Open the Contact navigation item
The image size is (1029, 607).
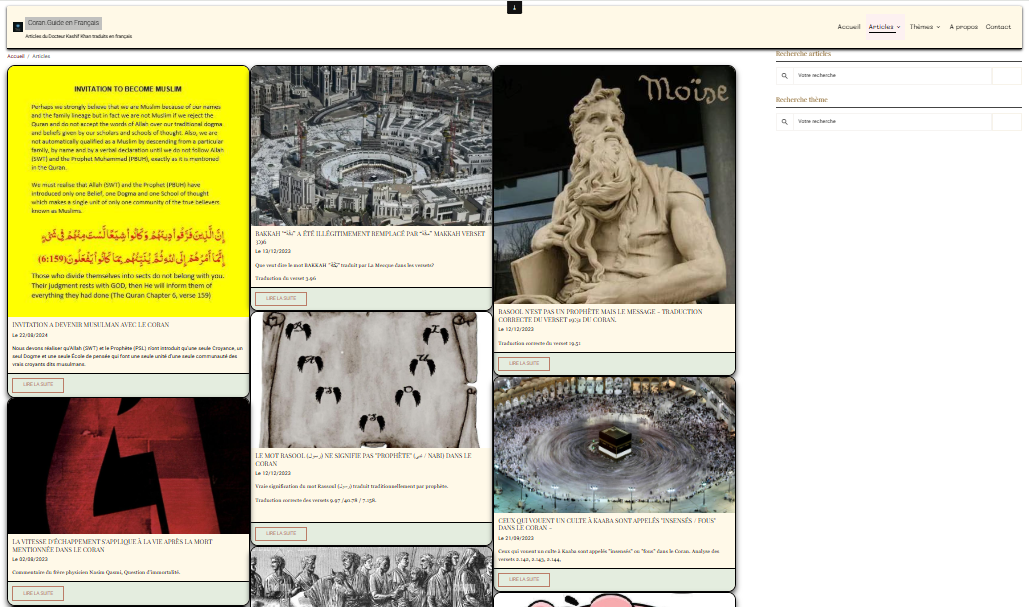(x=998, y=27)
